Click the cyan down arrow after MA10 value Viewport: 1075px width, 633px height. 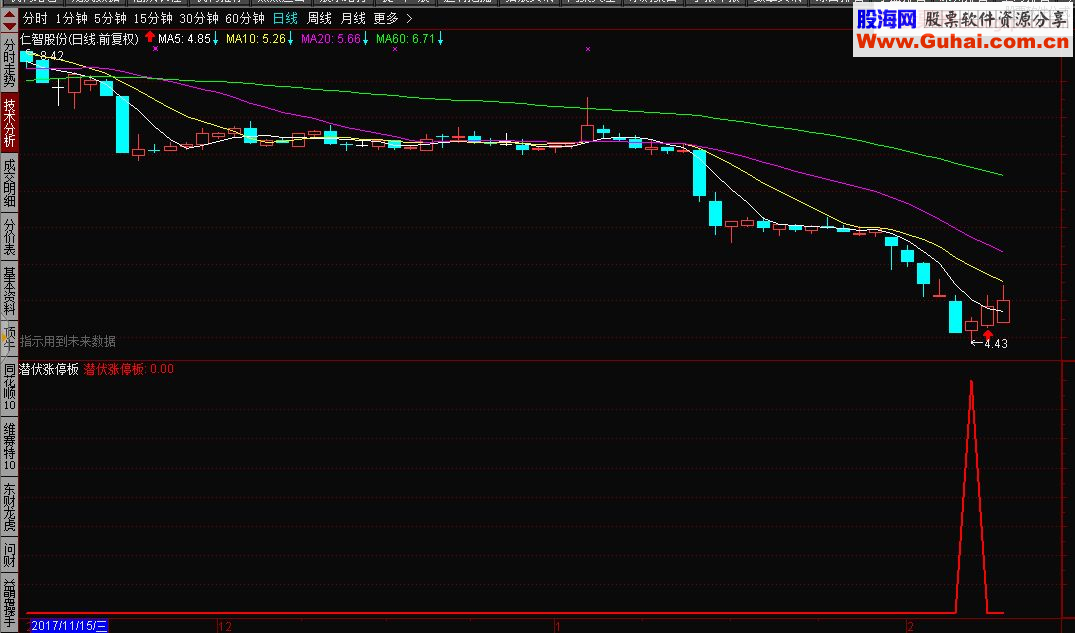[290, 39]
